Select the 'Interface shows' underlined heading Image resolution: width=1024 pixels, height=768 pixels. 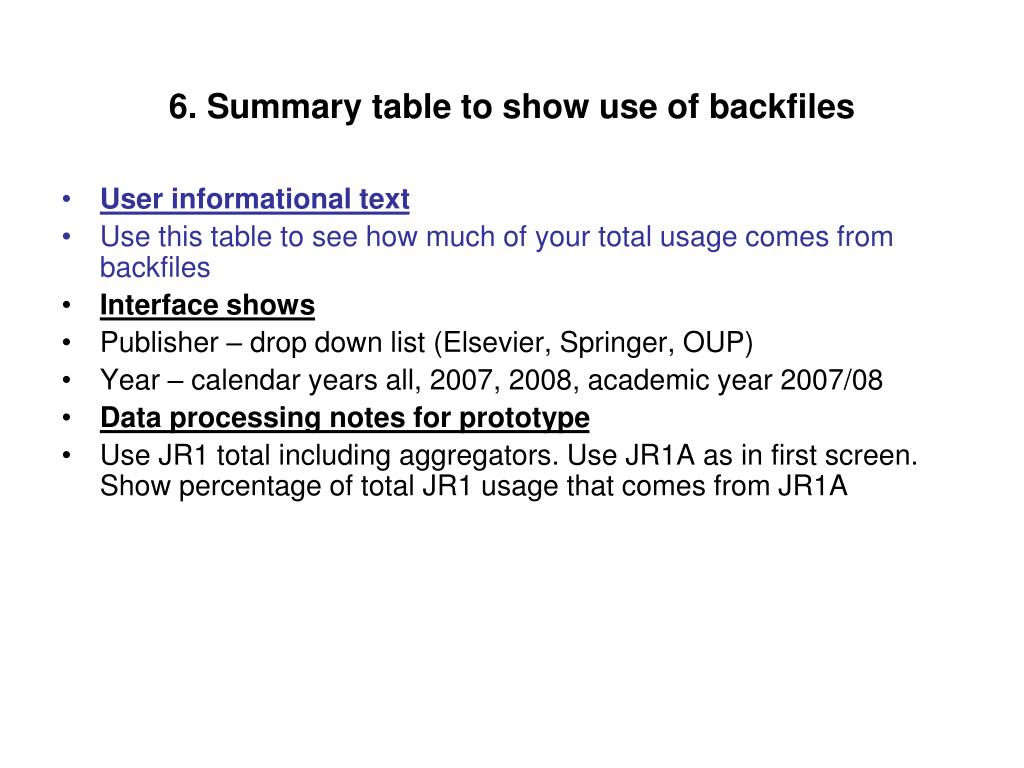(x=207, y=306)
